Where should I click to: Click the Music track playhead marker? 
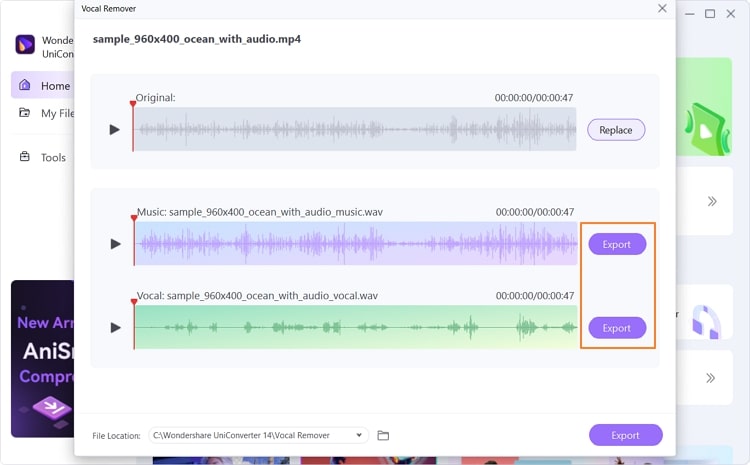click(x=134, y=218)
